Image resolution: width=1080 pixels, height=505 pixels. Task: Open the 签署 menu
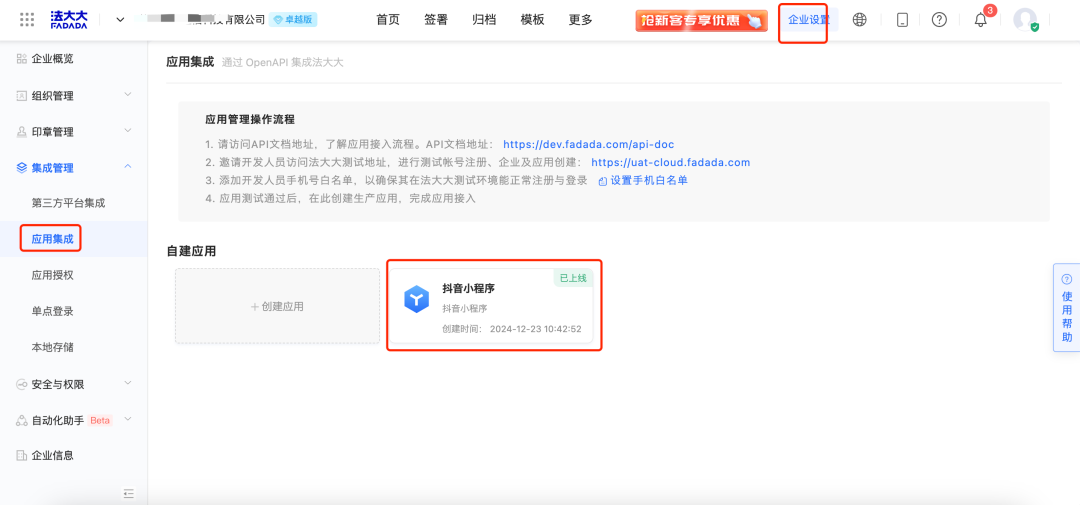[x=436, y=20]
